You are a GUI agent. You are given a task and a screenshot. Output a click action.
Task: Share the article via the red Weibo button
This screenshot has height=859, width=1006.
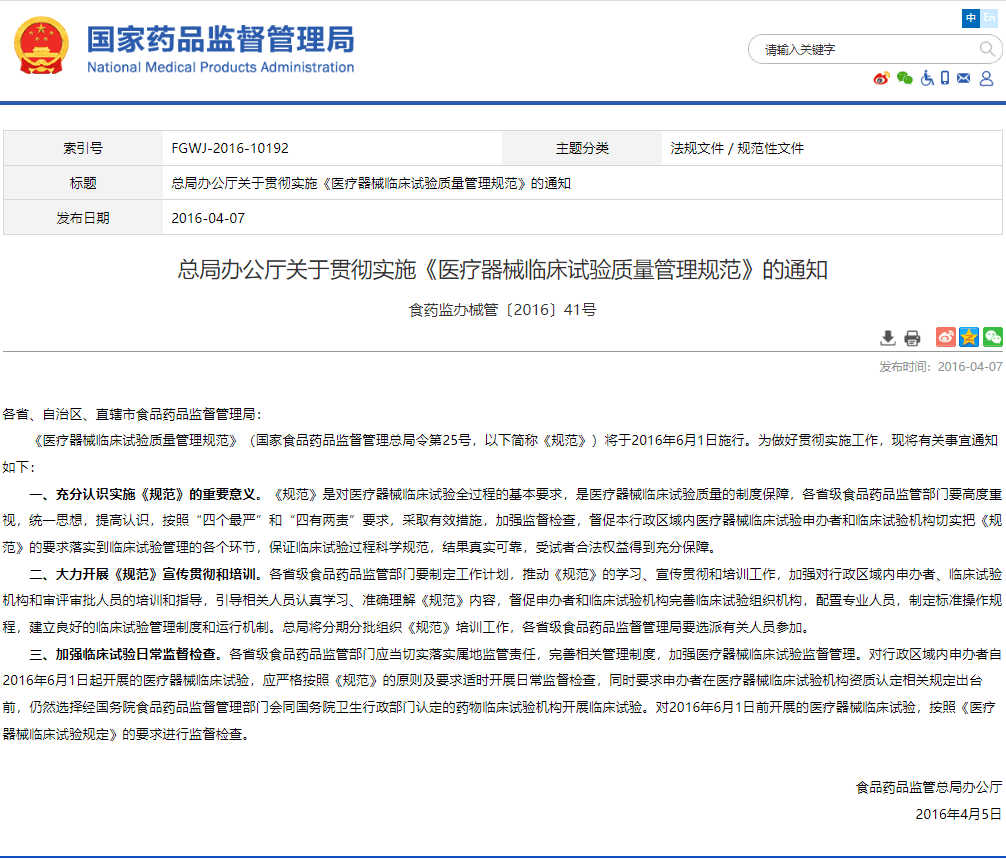(x=945, y=337)
